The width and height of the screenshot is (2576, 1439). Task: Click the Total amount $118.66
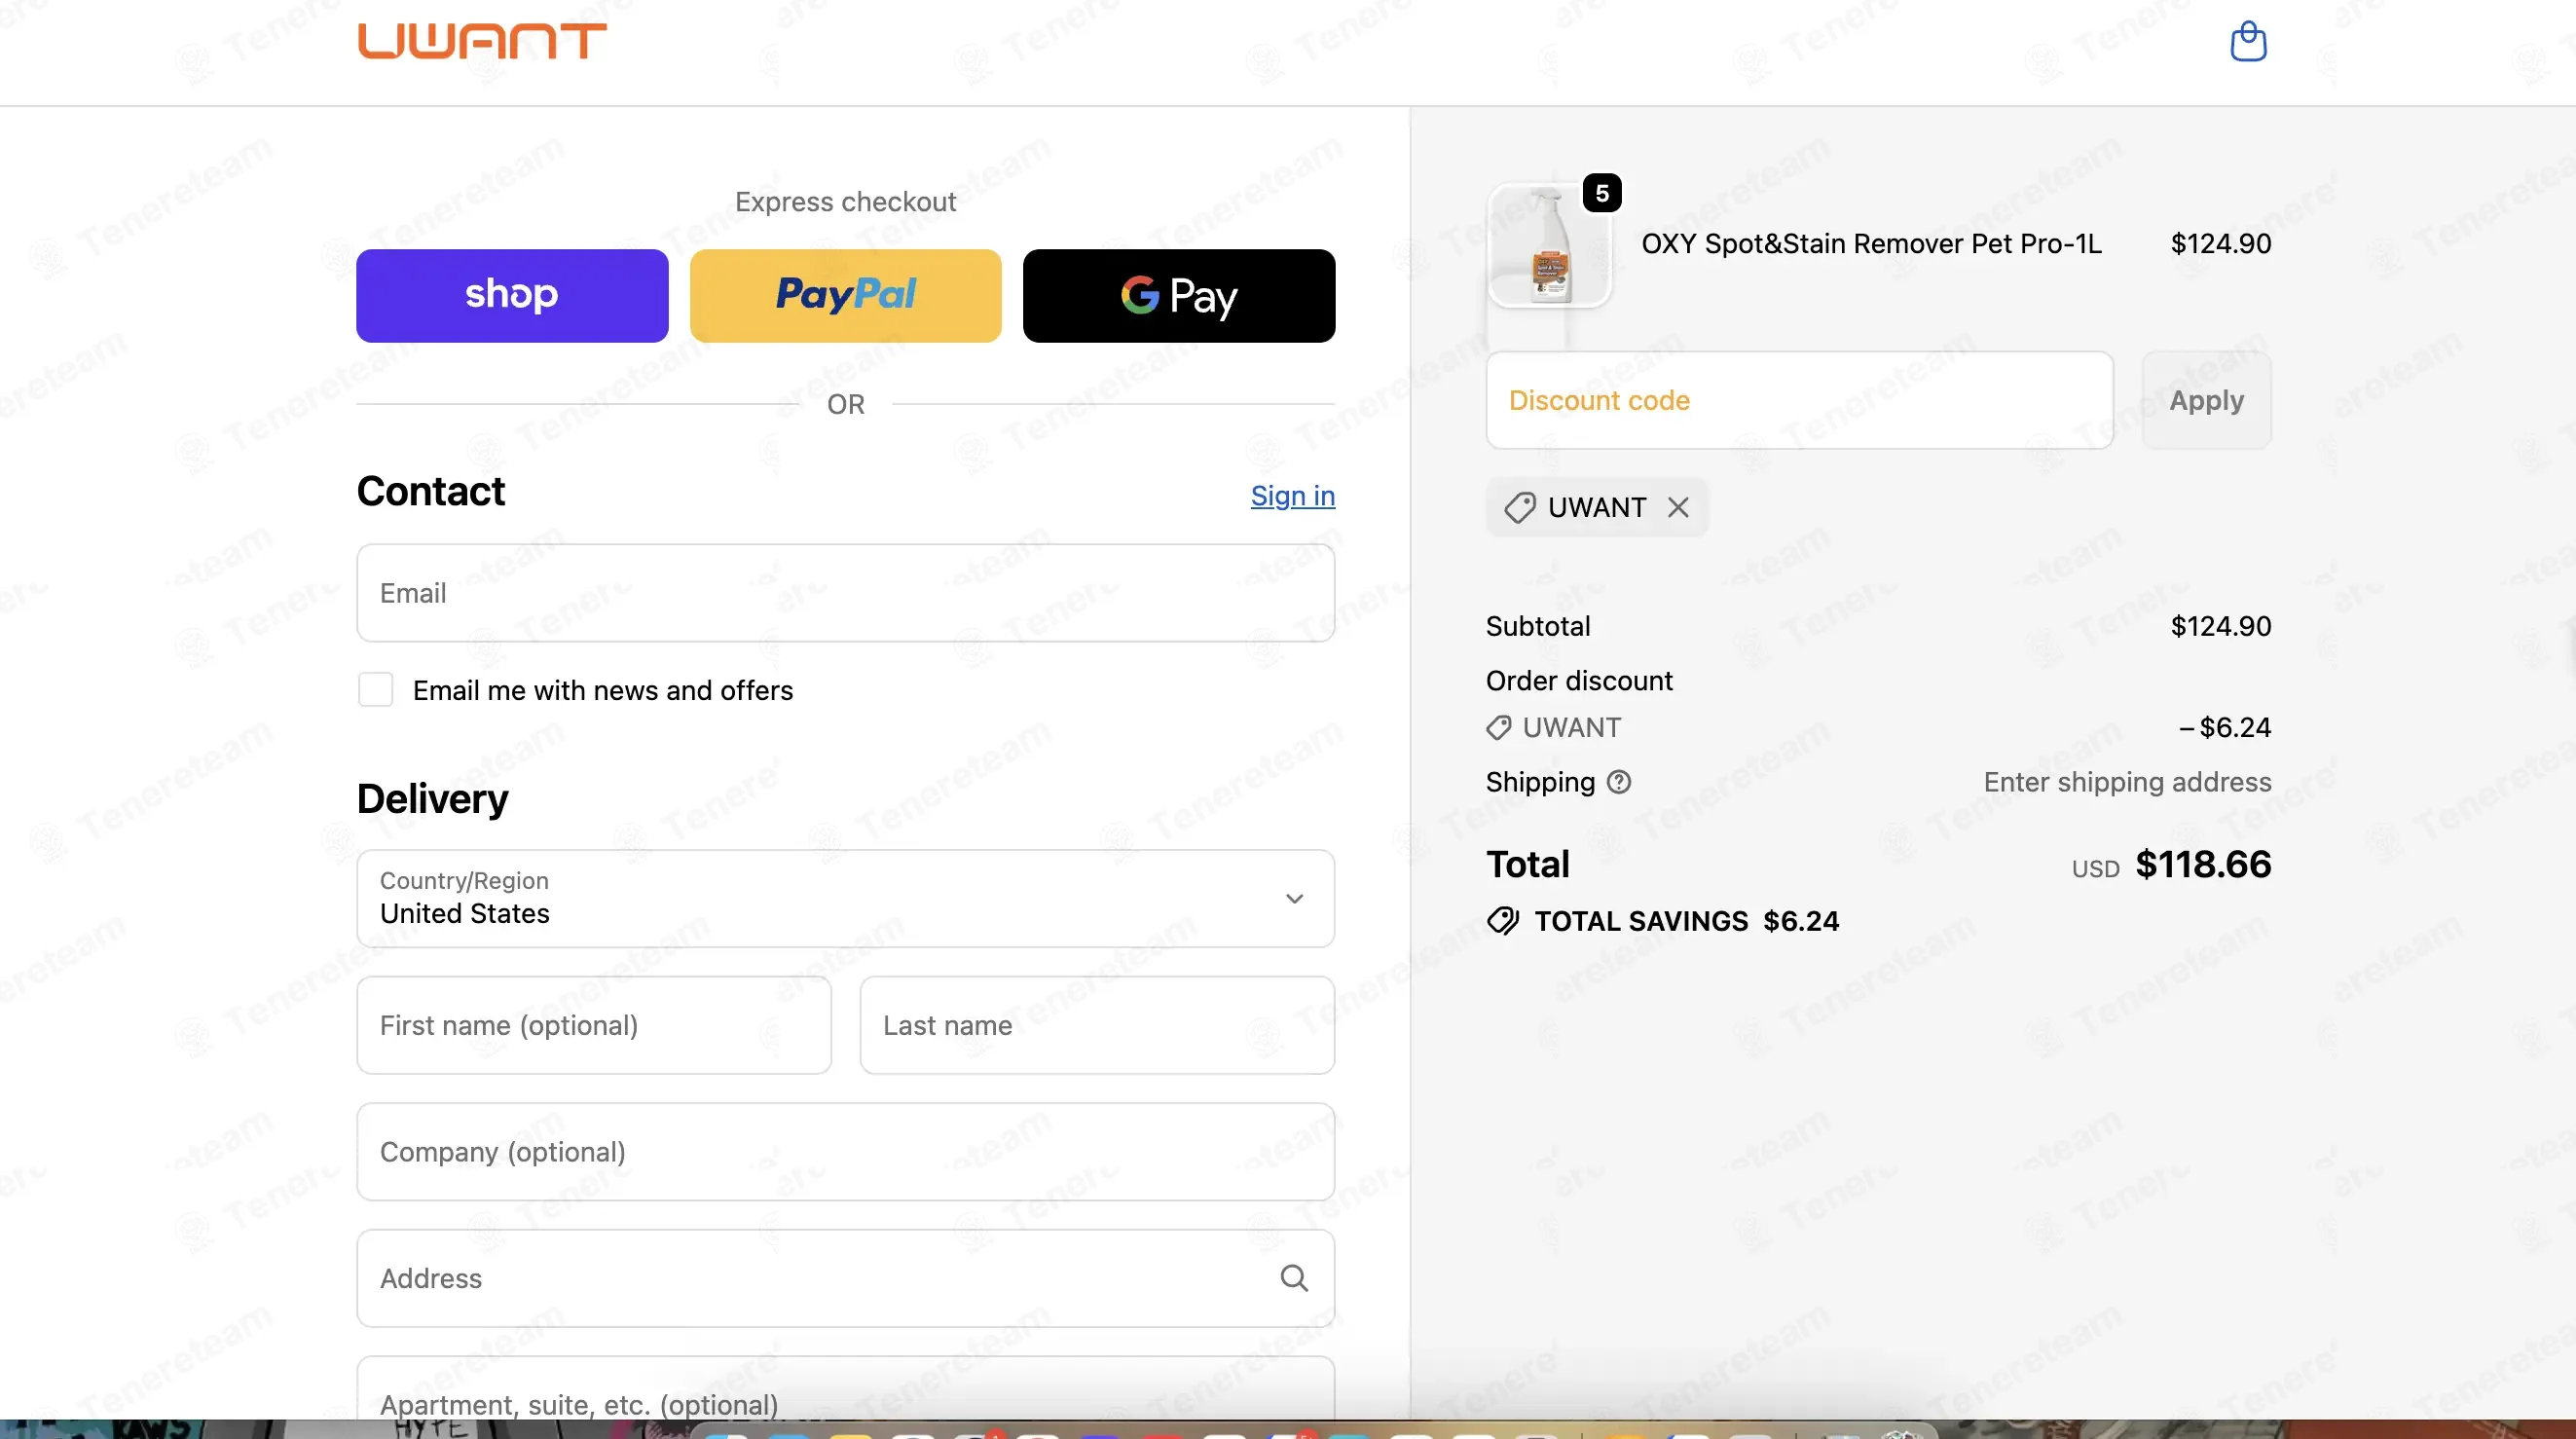pos(2203,865)
